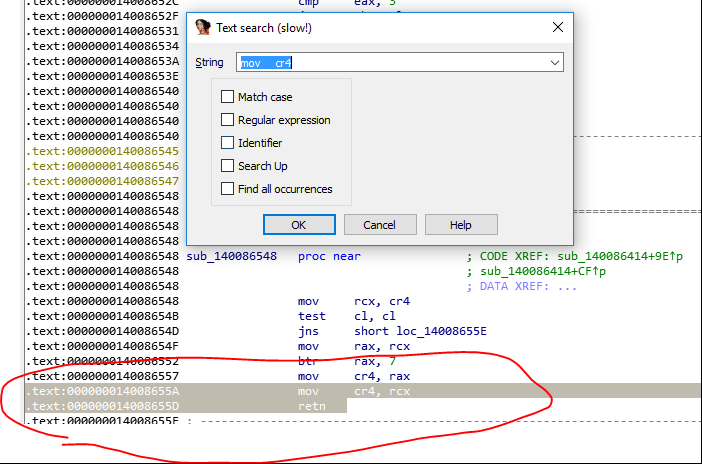The height and width of the screenshot is (464, 702).
Task: Tick Find all occurrences checkbox
Action: (228, 189)
